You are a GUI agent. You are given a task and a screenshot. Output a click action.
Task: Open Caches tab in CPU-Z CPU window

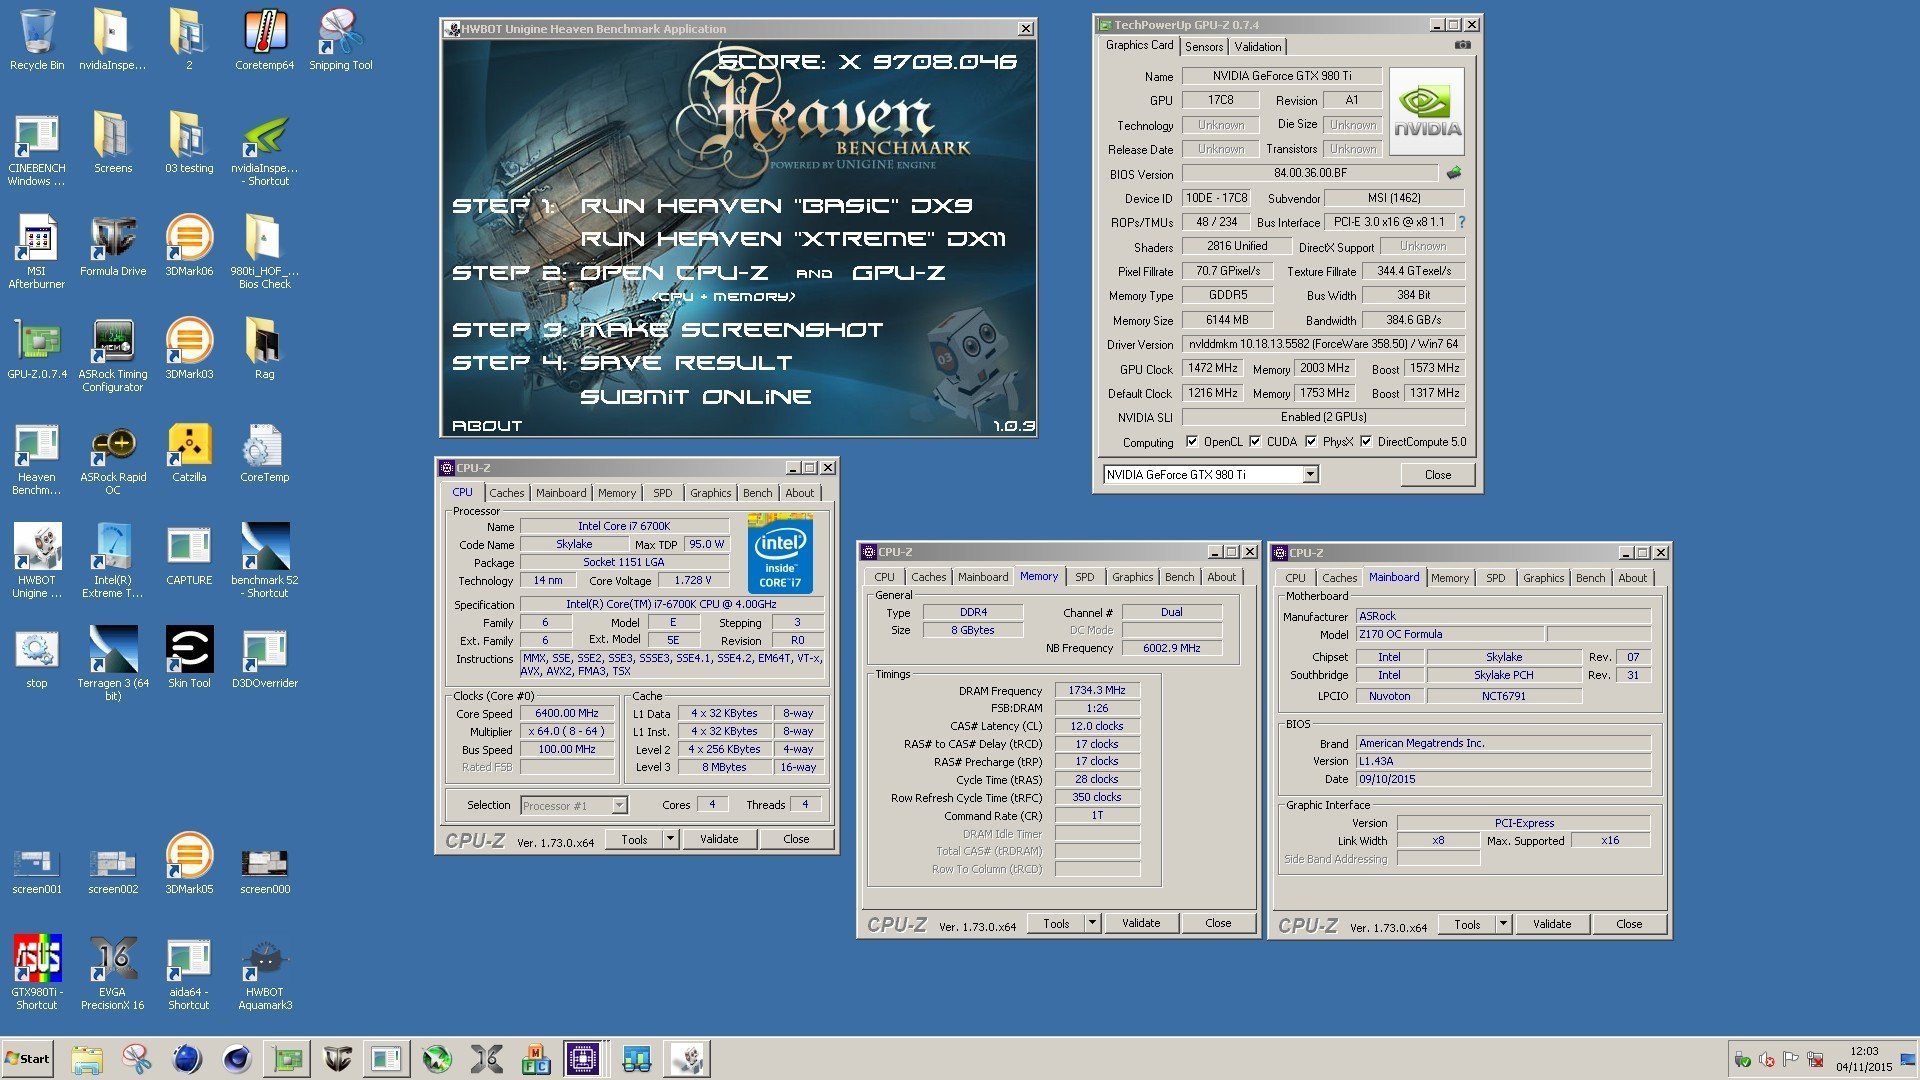tap(506, 493)
